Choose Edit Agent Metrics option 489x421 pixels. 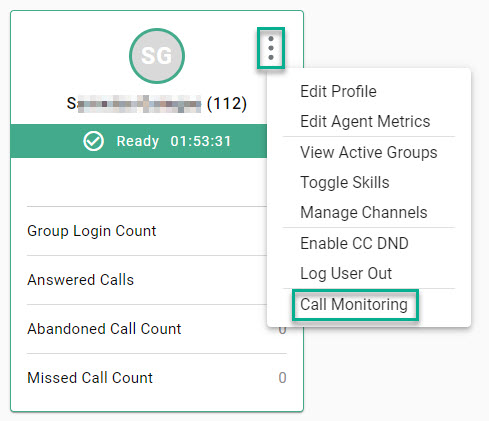[x=365, y=121]
